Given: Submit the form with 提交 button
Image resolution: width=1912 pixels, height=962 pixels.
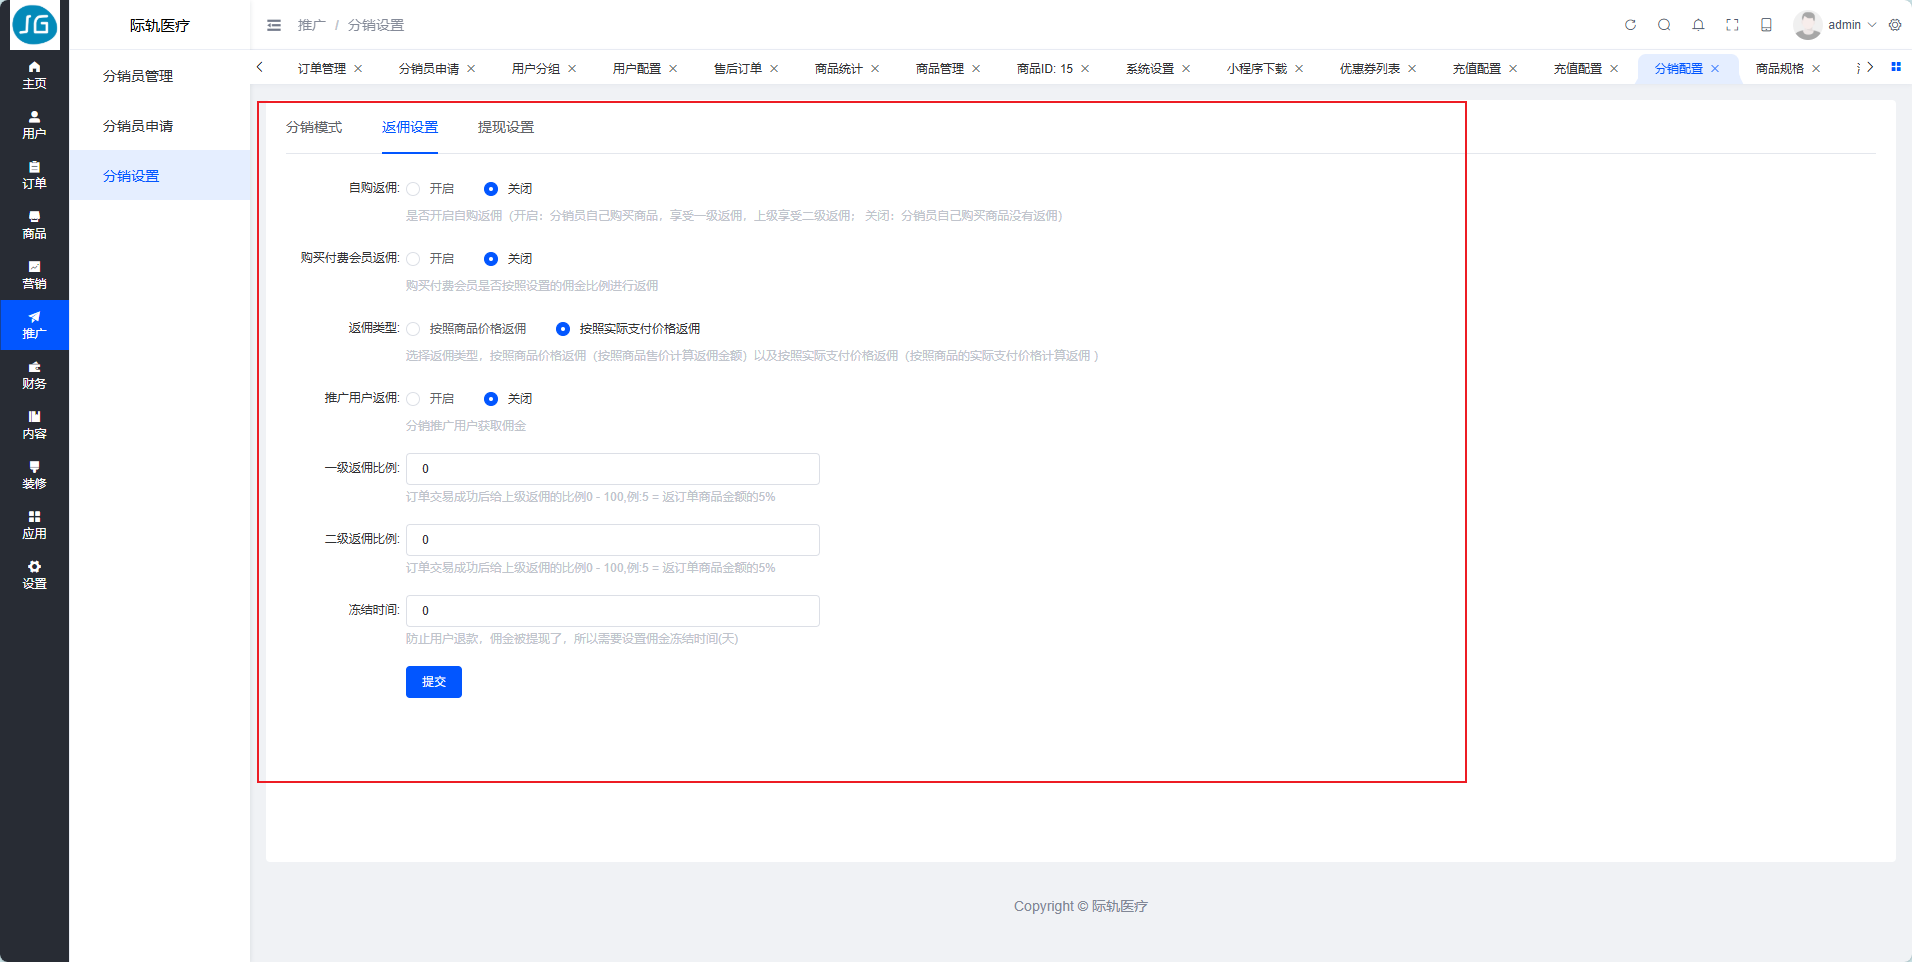Looking at the screenshot, I should [434, 682].
